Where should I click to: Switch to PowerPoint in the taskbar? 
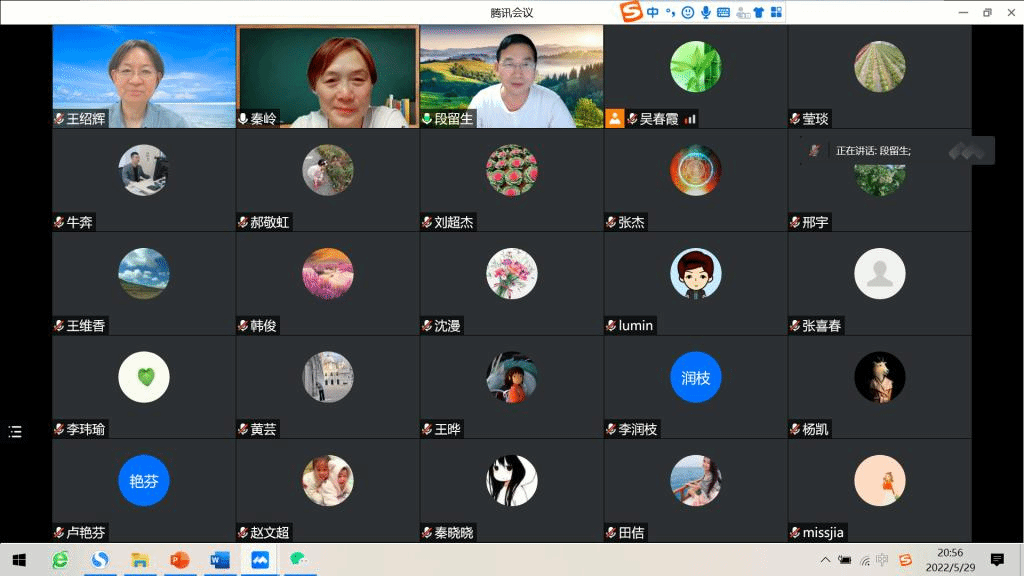coord(180,559)
